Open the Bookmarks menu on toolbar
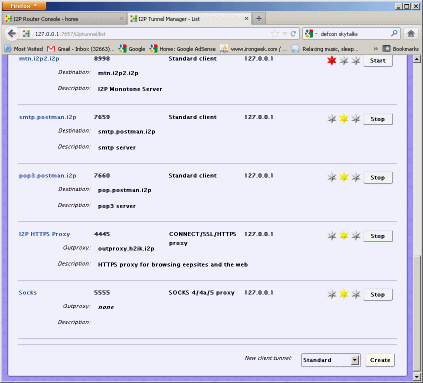The image size is (423, 383). point(400,49)
